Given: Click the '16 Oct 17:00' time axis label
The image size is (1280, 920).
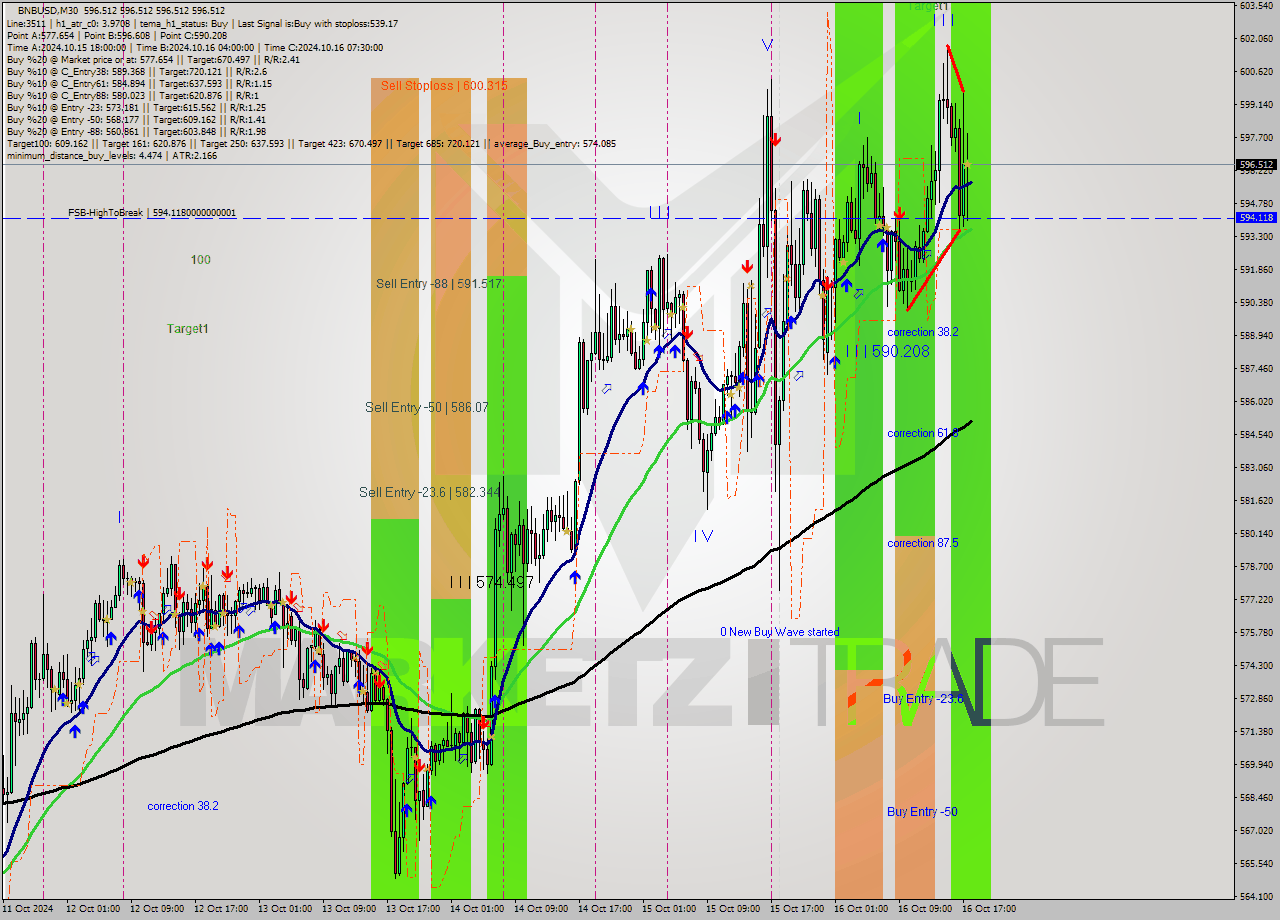Looking at the screenshot, I should click(x=988, y=909).
